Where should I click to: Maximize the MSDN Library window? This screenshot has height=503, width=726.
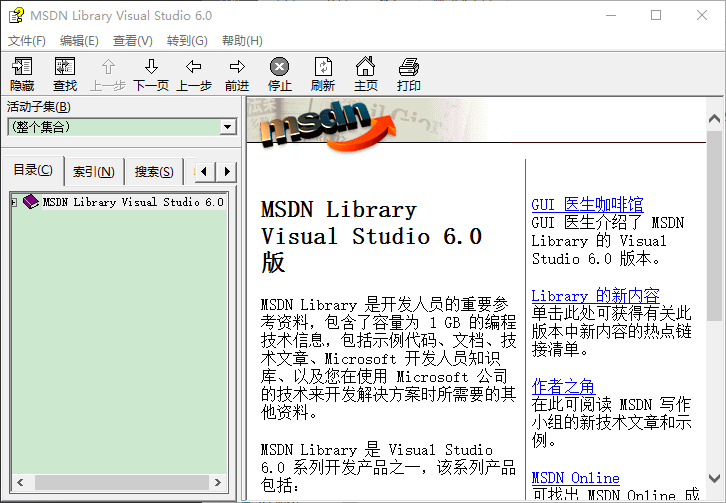[x=656, y=15]
